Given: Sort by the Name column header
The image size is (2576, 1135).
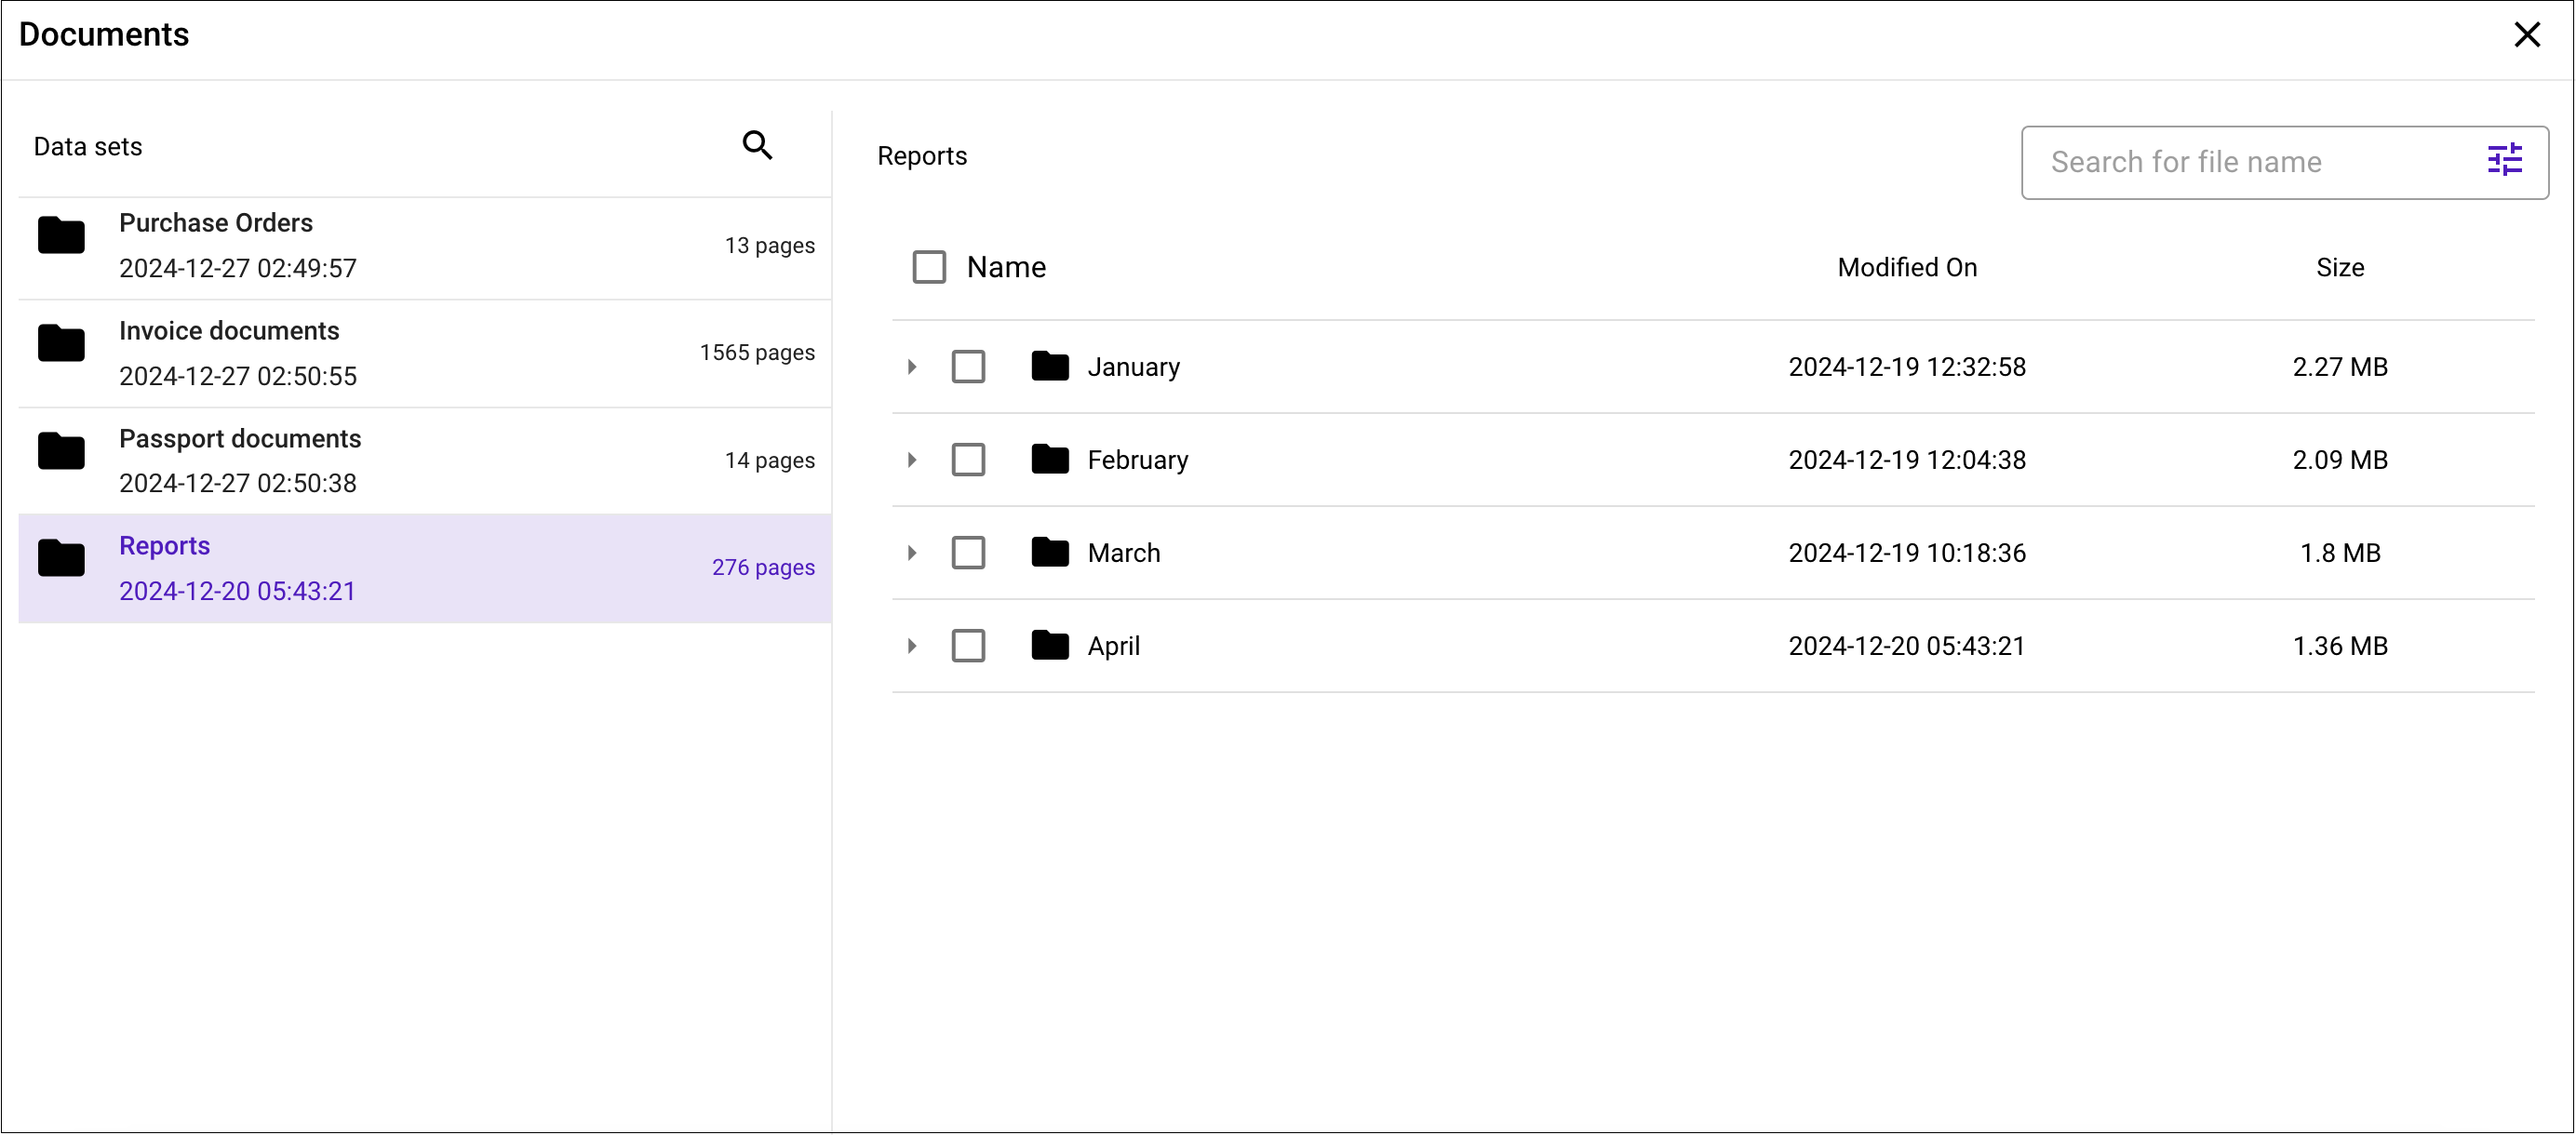Looking at the screenshot, I should (x=1006, y=268).
